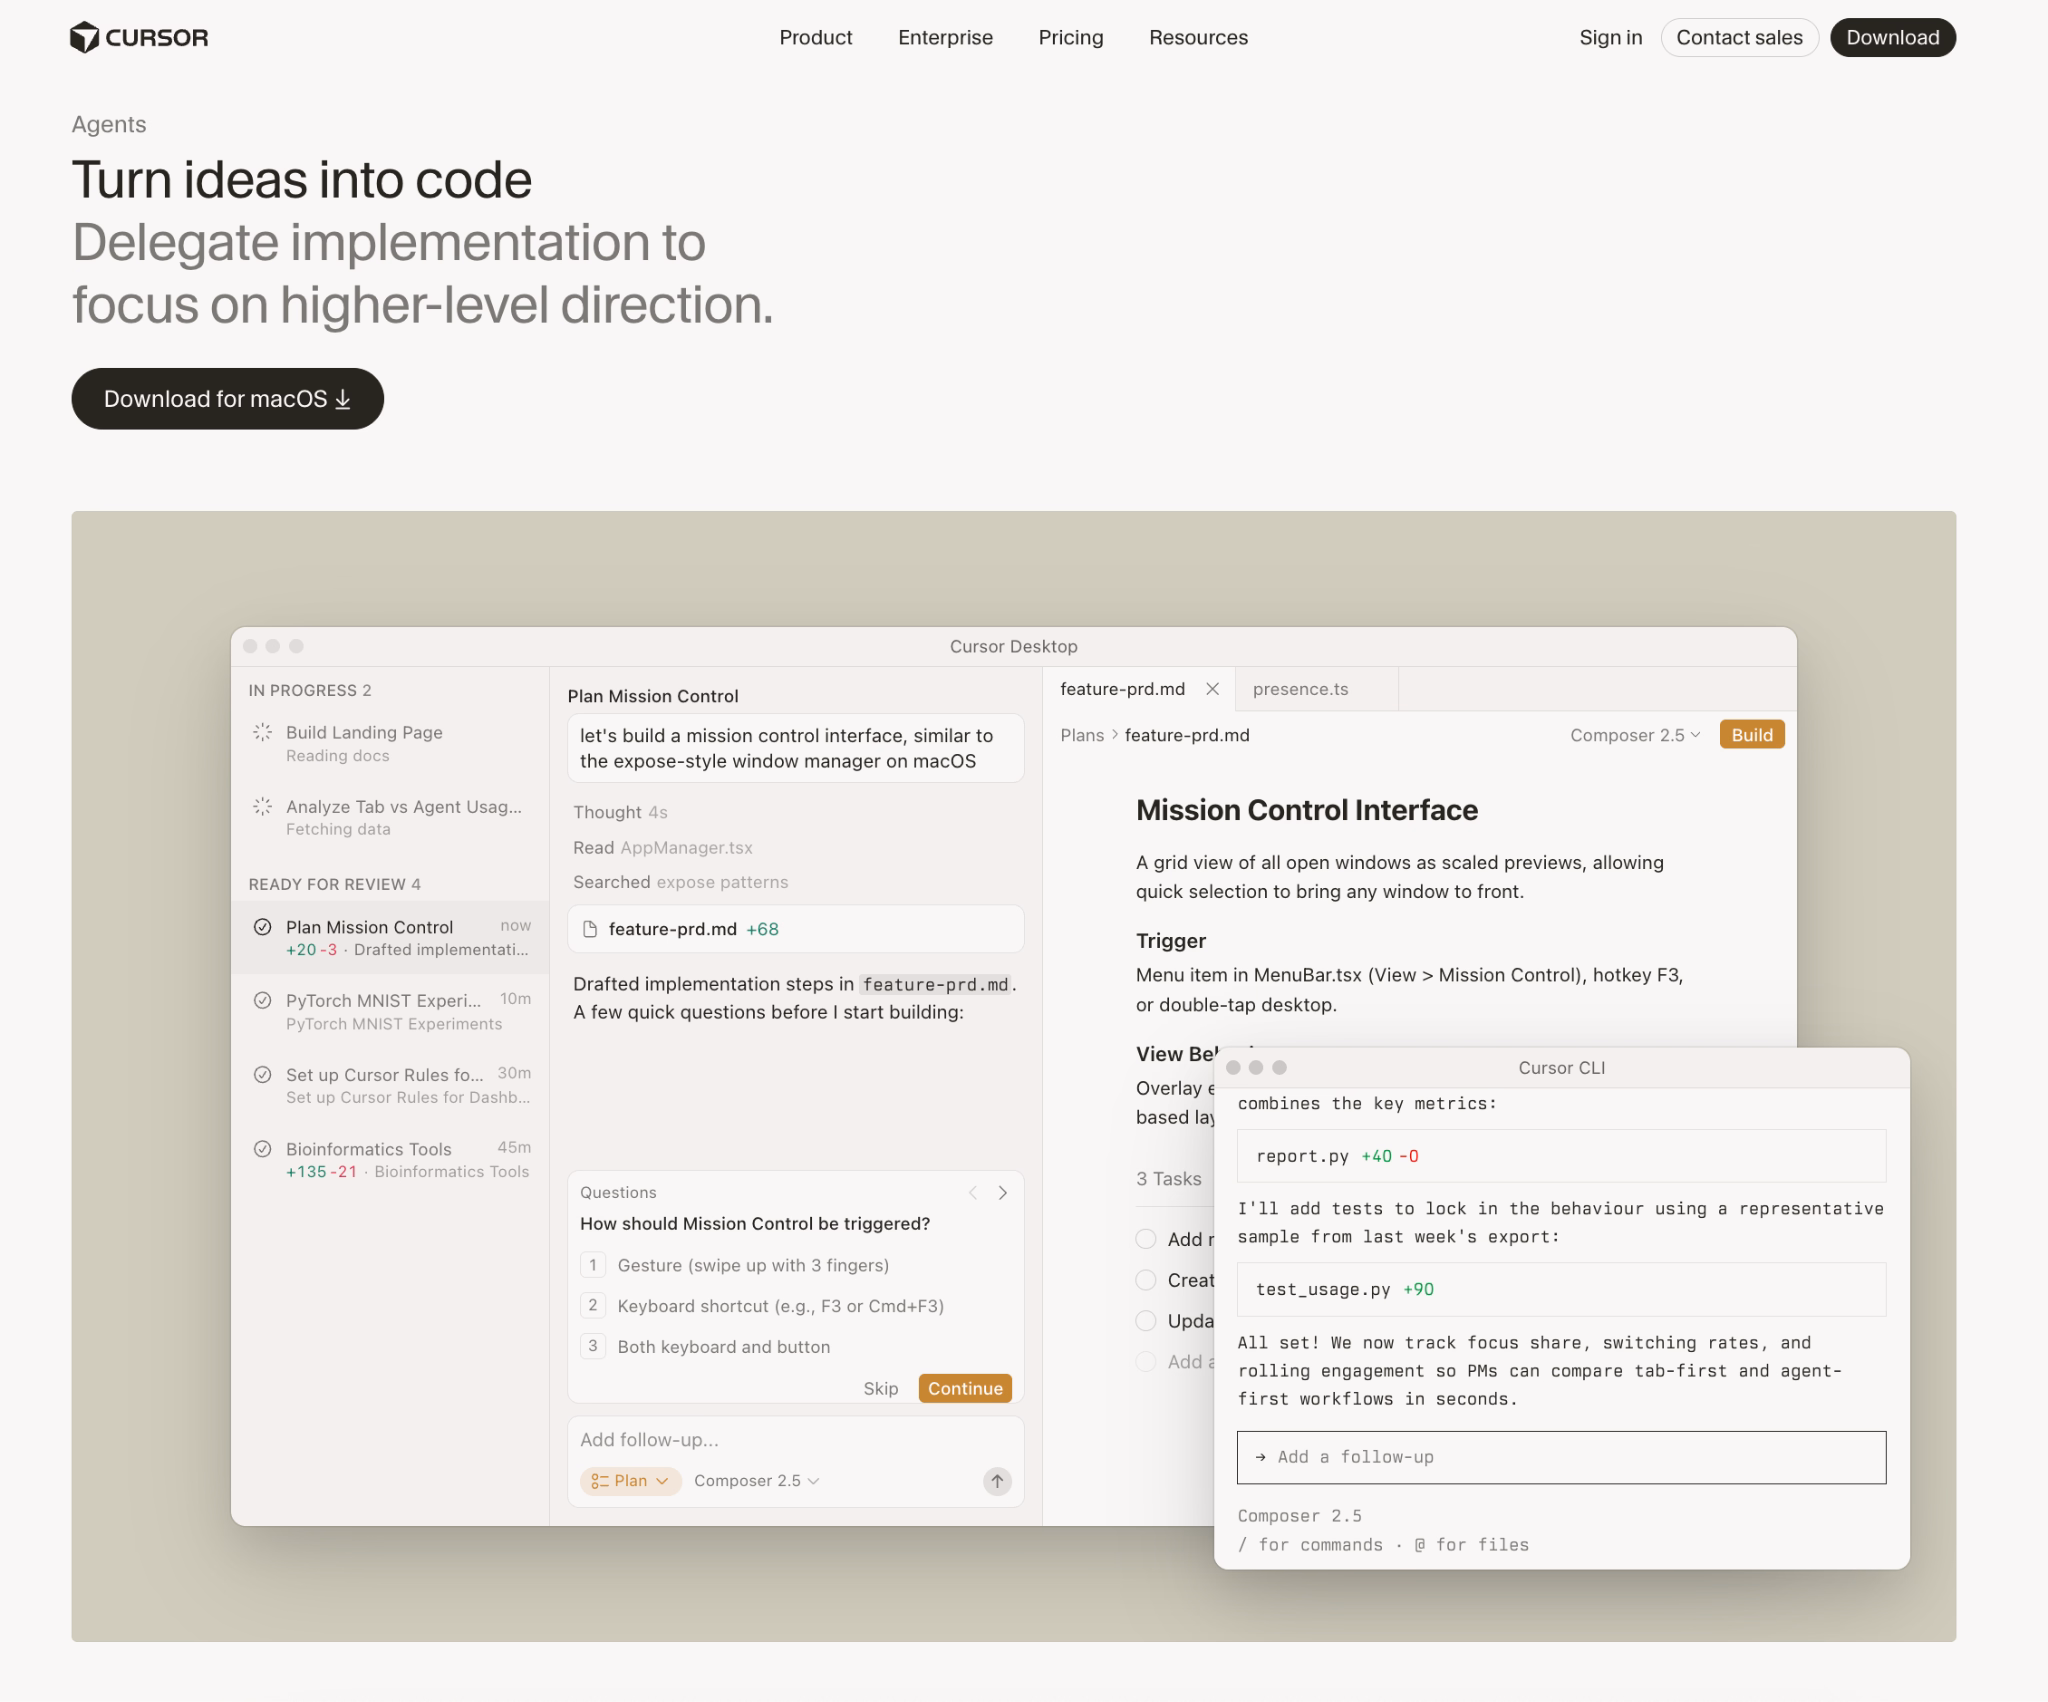
Task: Click Skip in the Questions card
Action: (881, 1389)
